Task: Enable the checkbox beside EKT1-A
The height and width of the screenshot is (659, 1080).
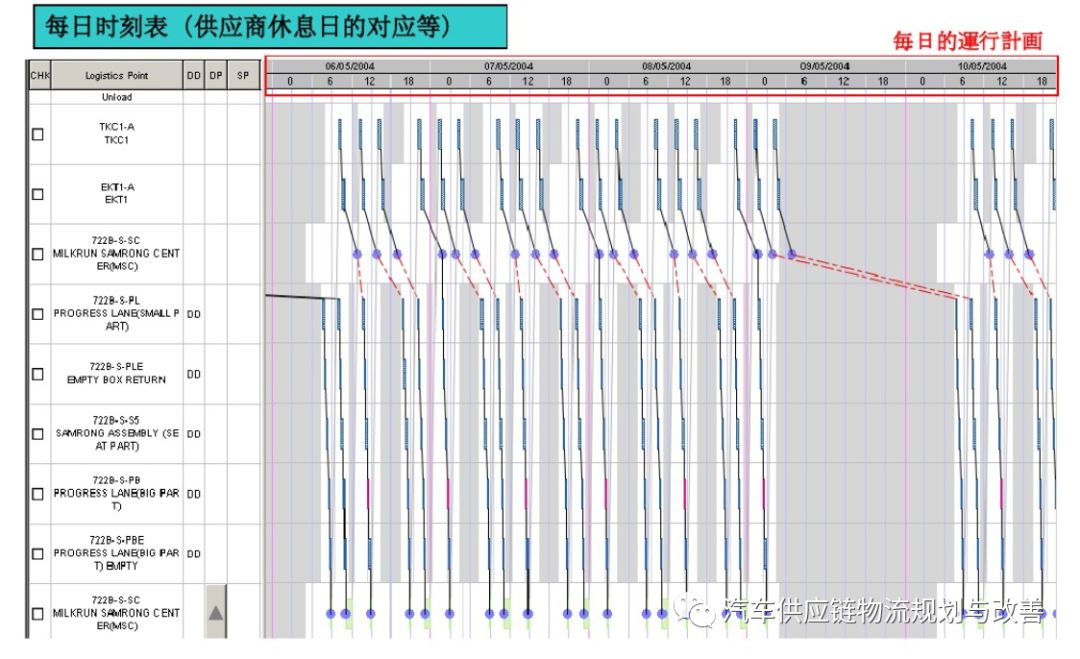Action: click(36, 191)
